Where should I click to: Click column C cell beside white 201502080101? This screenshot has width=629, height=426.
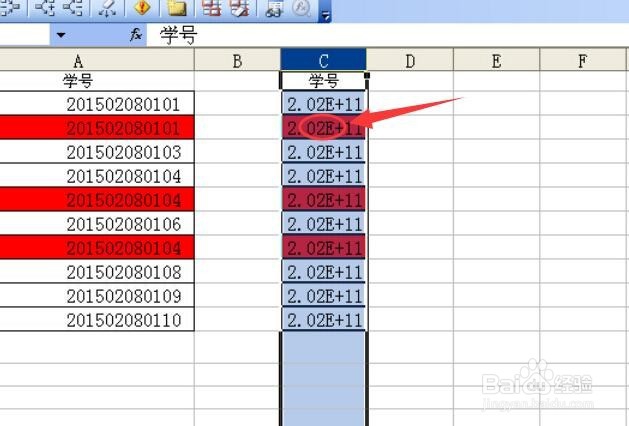point(323,104)
